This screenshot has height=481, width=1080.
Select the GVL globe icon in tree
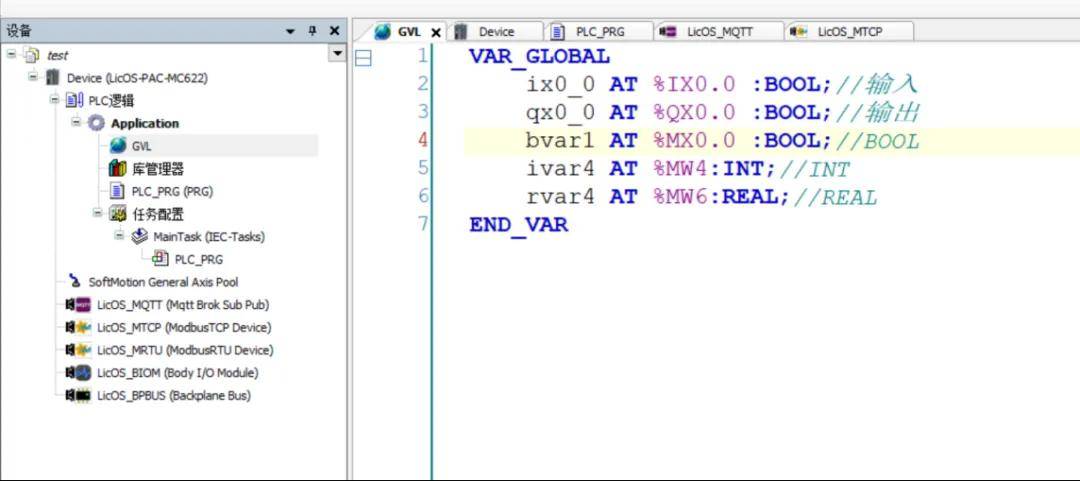click(x=118, y=146)
